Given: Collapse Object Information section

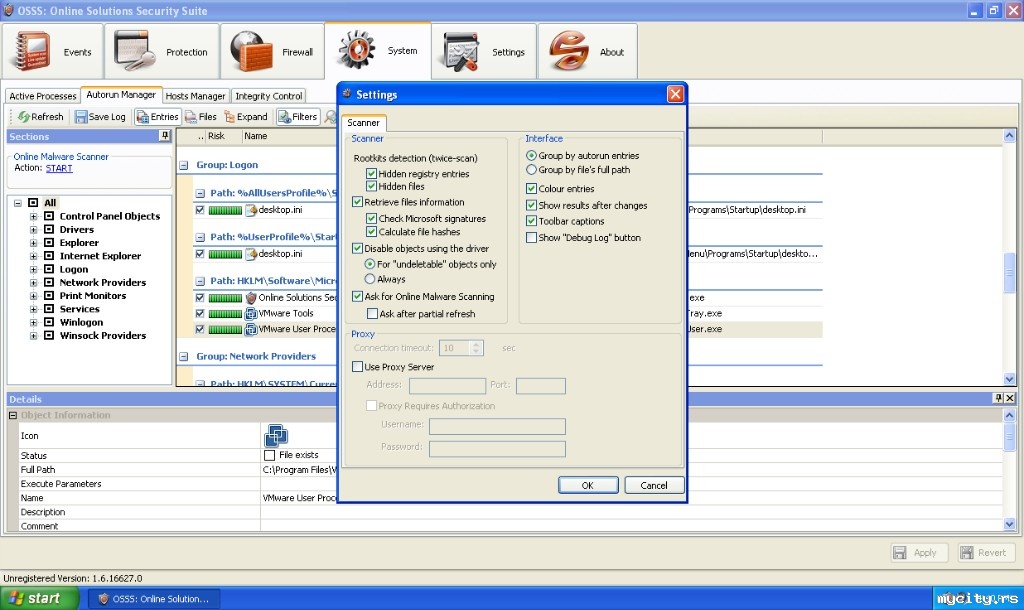Looking at the screenshot, I should click(12, 415).
